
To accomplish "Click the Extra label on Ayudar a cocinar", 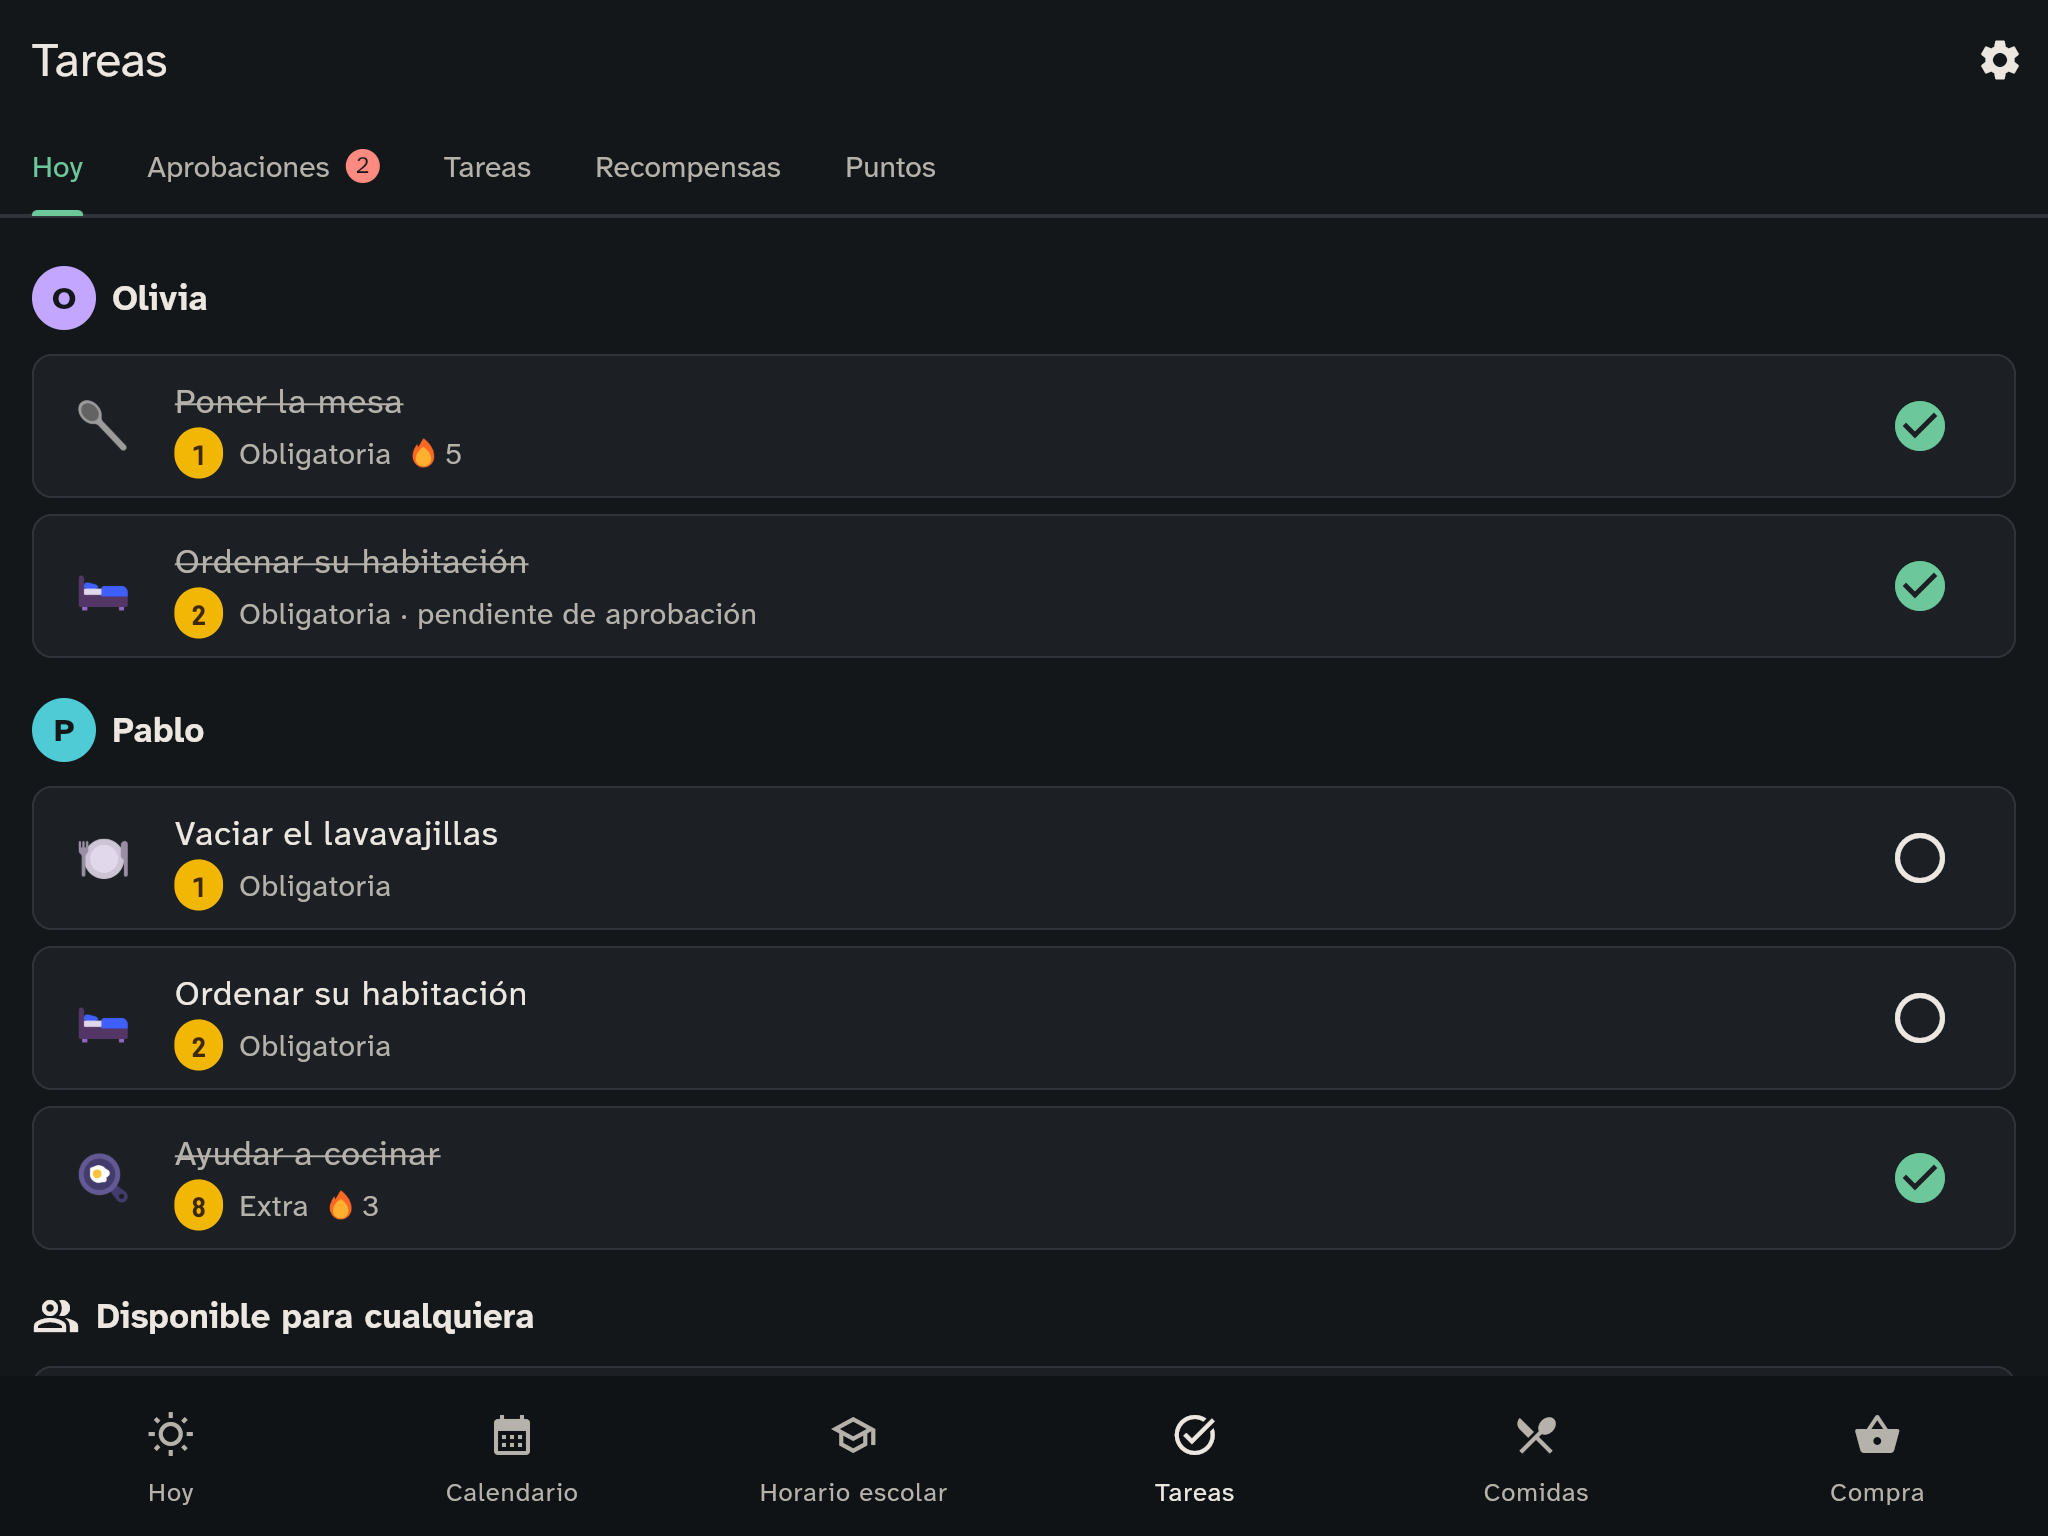I will (273, 1206).
